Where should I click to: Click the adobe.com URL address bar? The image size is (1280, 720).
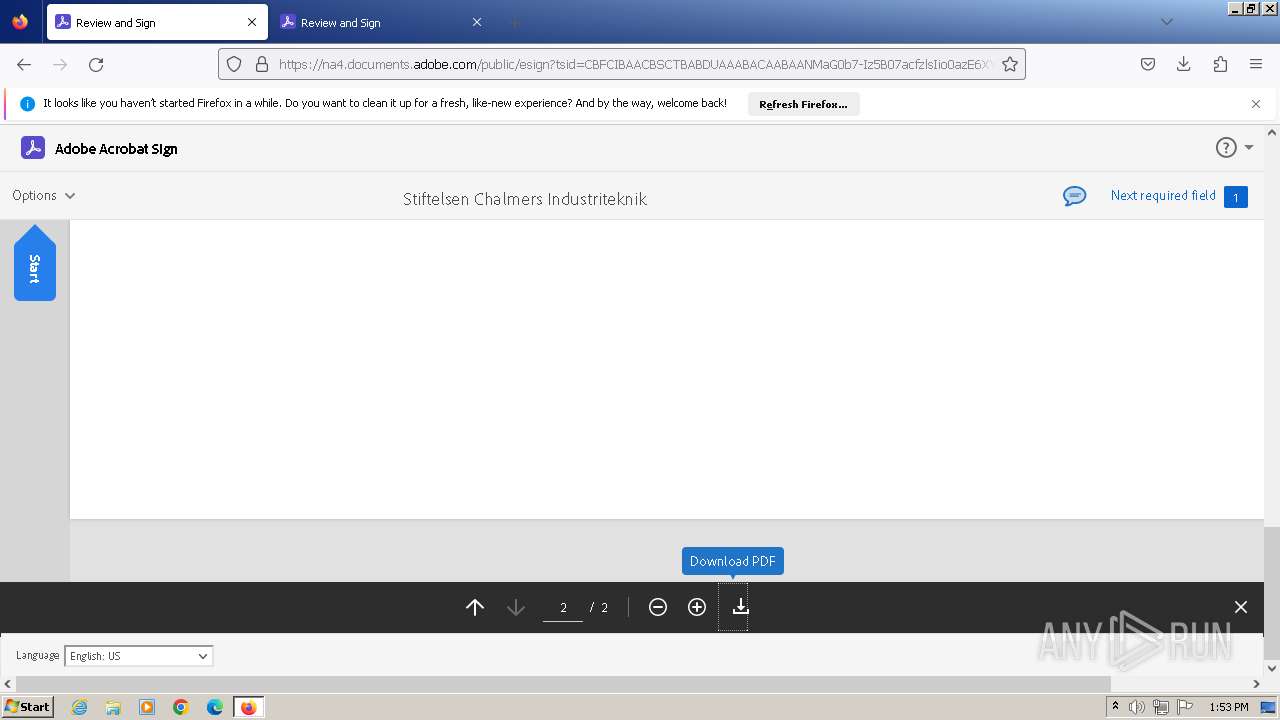(635, 64)
